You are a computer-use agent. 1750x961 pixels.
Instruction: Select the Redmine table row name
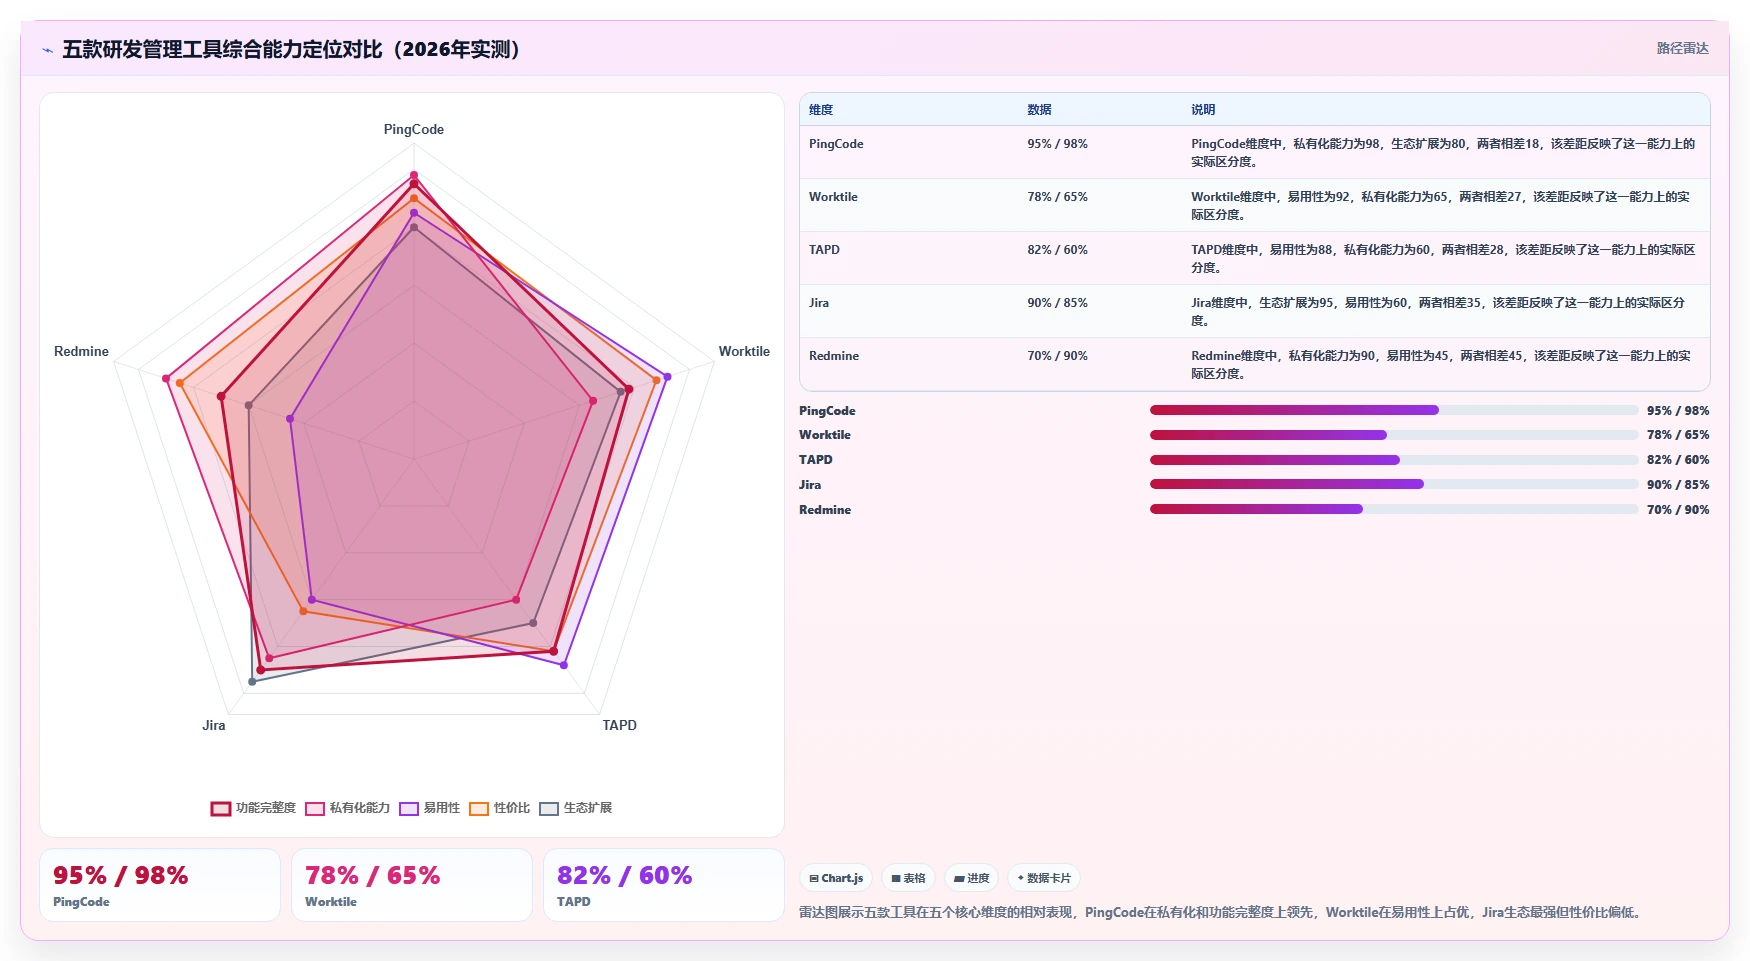coord(834,356)
